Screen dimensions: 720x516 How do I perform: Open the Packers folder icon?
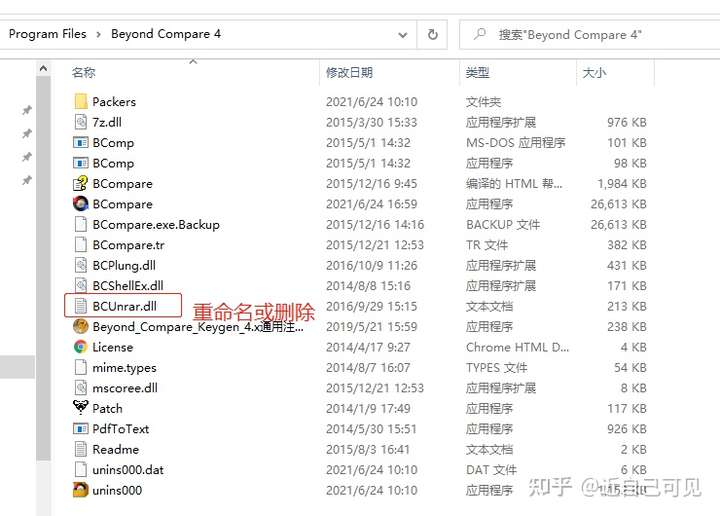[80, 101]
